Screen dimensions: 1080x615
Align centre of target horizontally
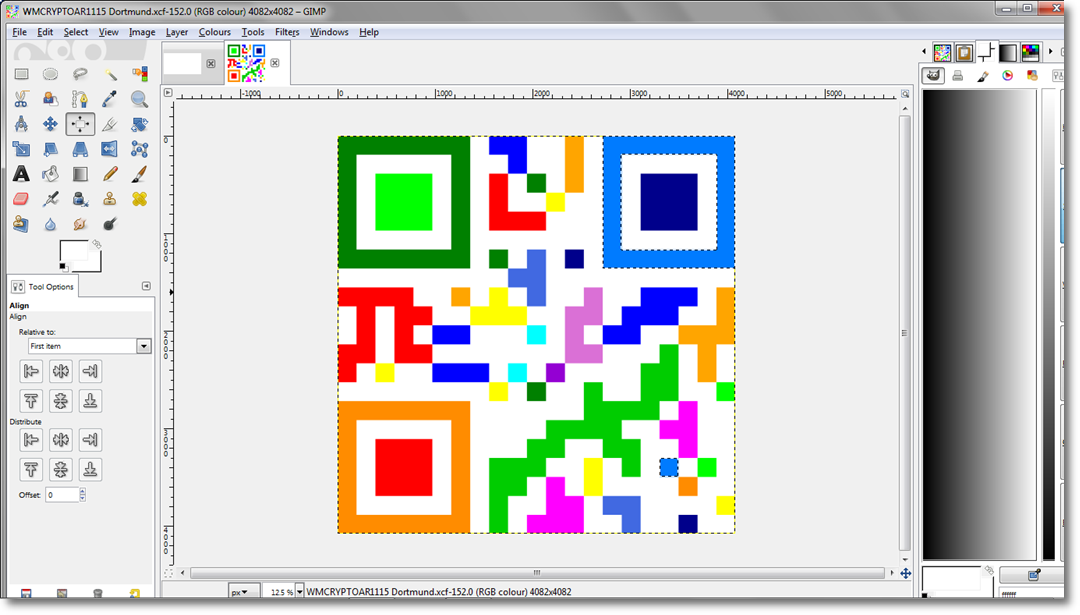click(x=61, y=372)
